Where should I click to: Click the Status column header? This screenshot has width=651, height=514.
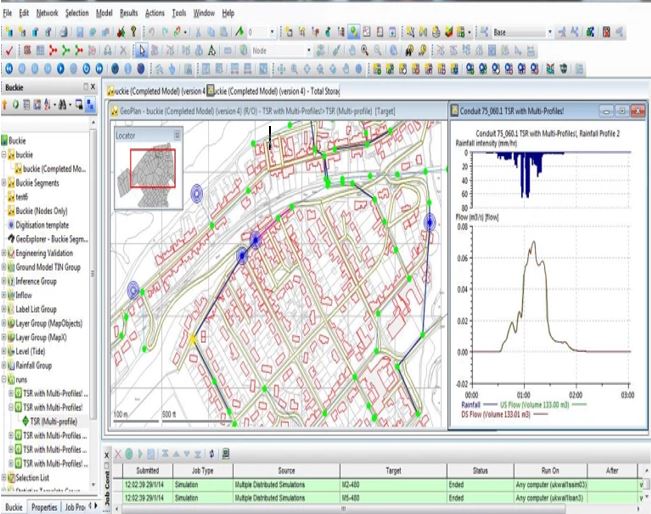point(480,470)
